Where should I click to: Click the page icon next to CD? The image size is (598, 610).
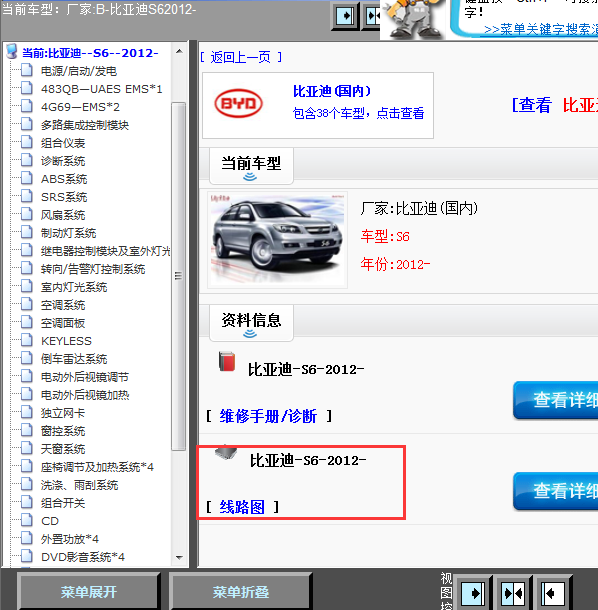point(26,520)
